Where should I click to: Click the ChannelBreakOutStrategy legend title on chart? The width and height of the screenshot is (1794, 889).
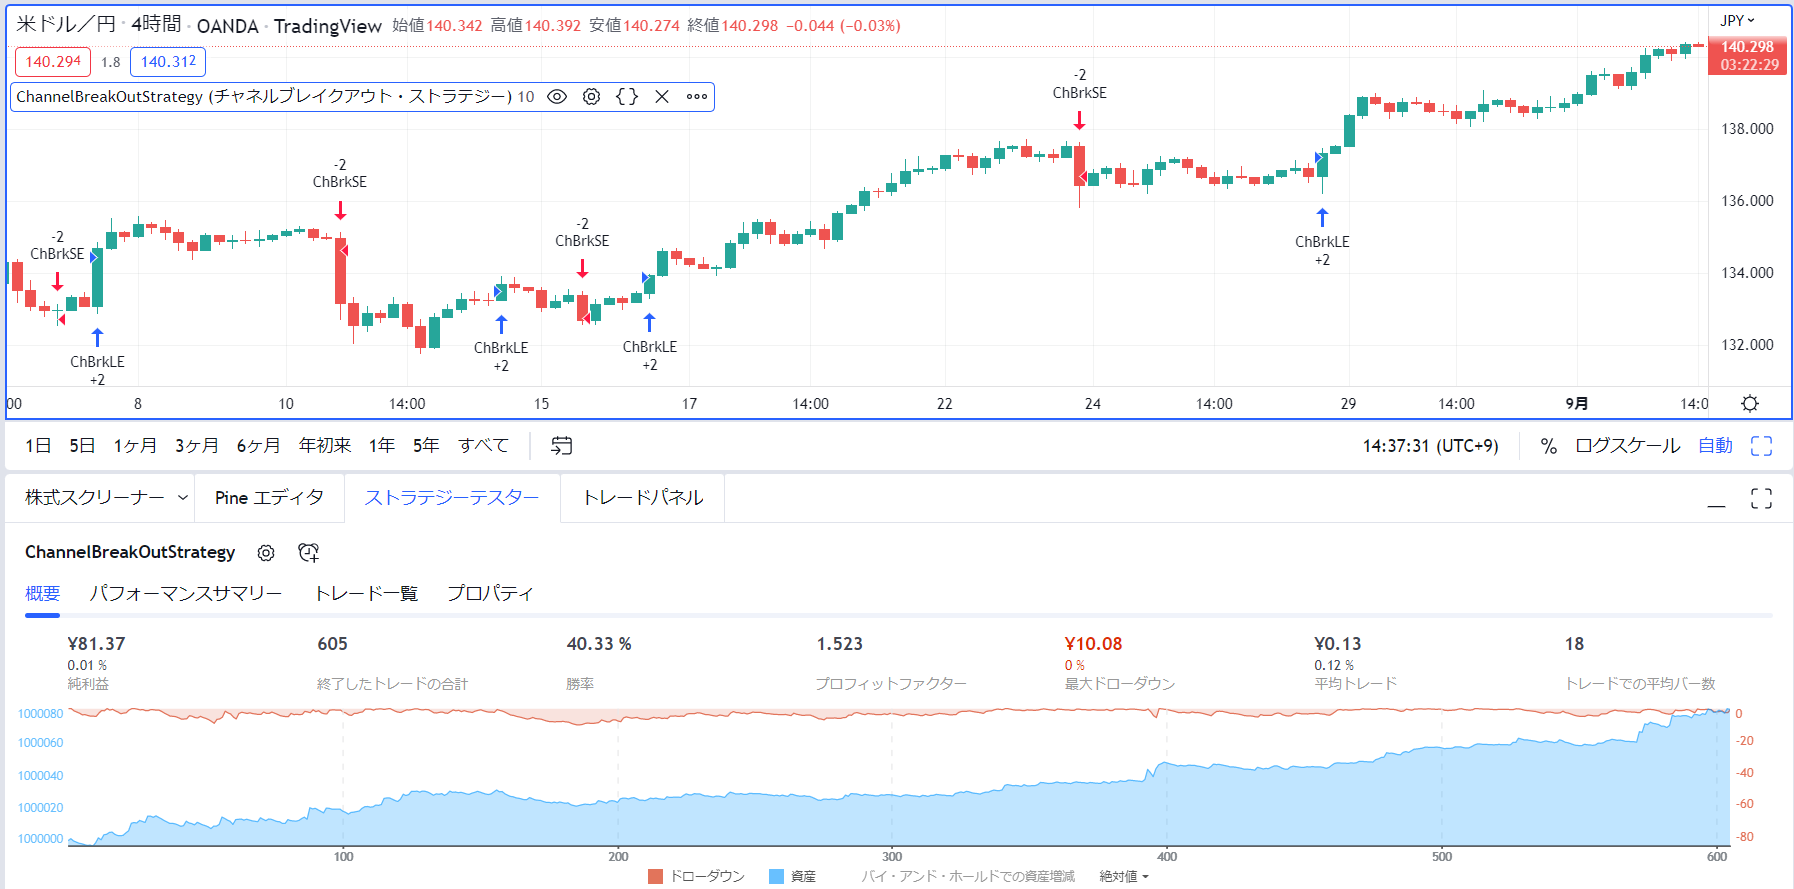click(x=264, y=97)
